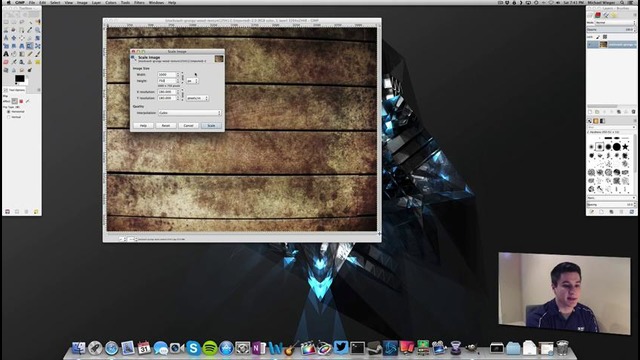Select the Free Select lasso tool

point(22,22)
